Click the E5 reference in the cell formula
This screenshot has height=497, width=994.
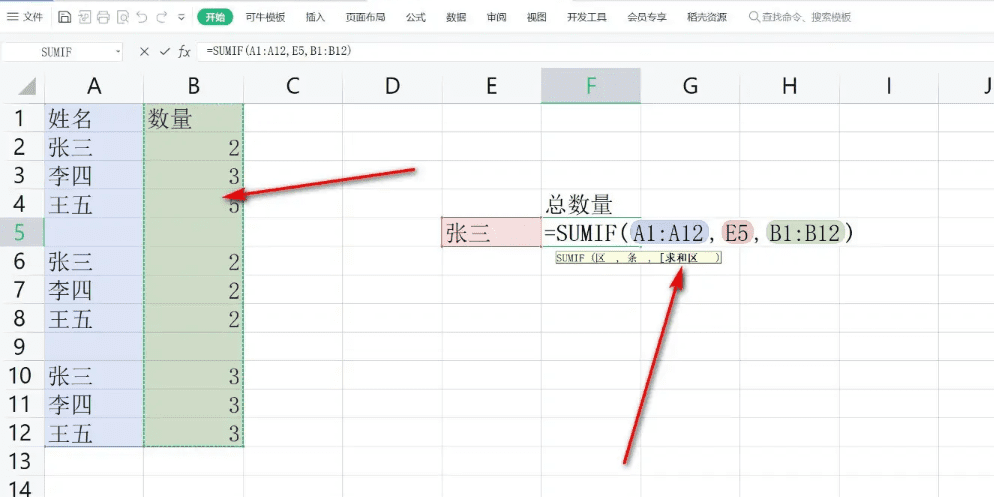[737, 233]
